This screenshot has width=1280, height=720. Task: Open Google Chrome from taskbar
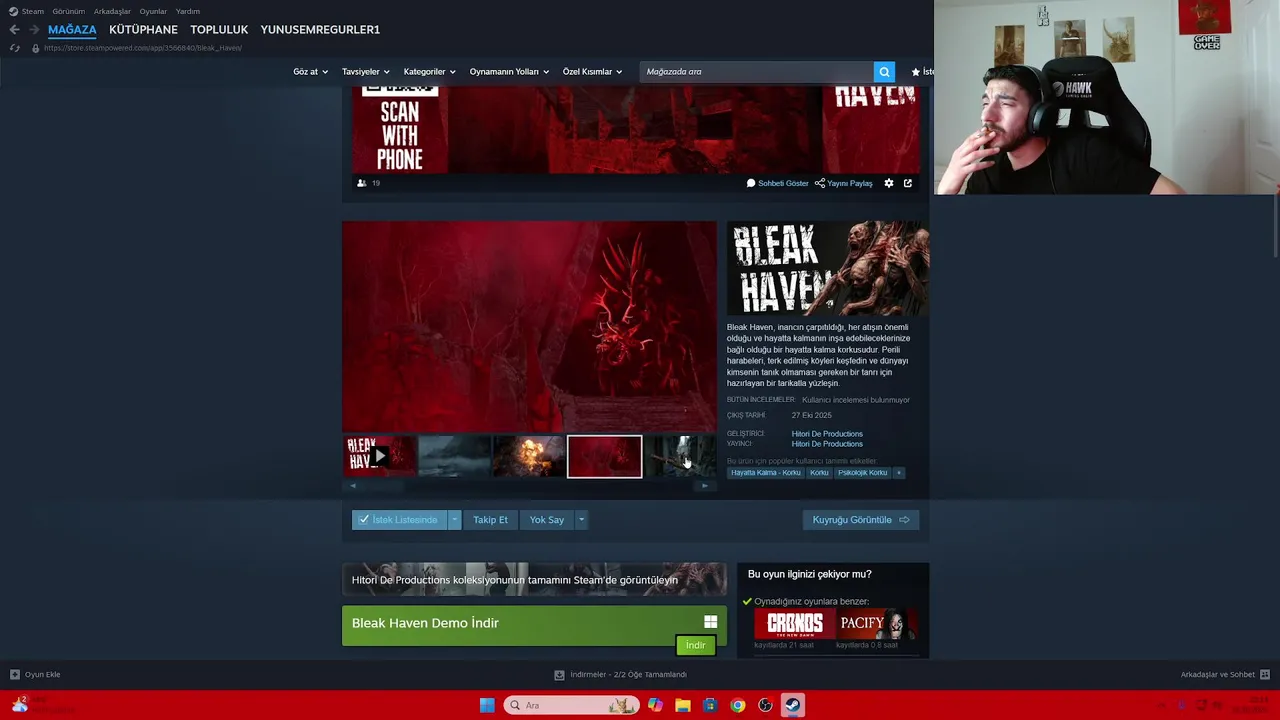click(x=737, y=705)
